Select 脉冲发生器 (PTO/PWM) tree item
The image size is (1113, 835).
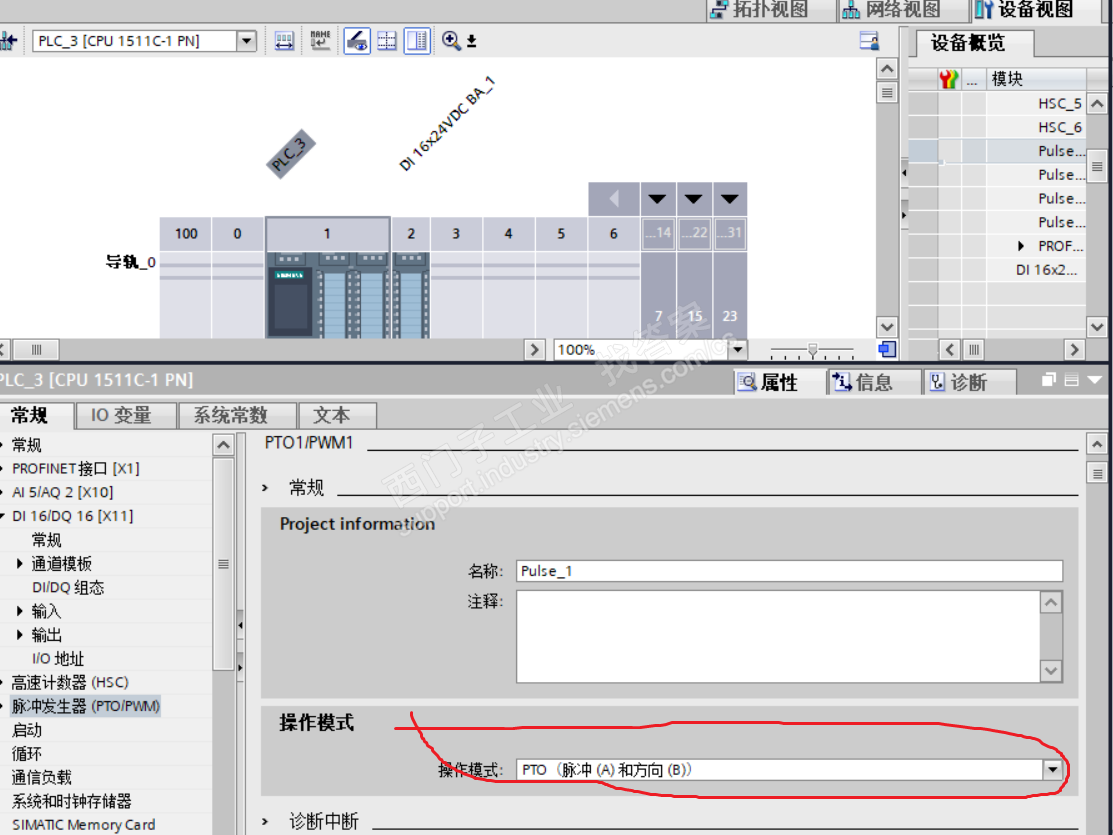(86, 706)
